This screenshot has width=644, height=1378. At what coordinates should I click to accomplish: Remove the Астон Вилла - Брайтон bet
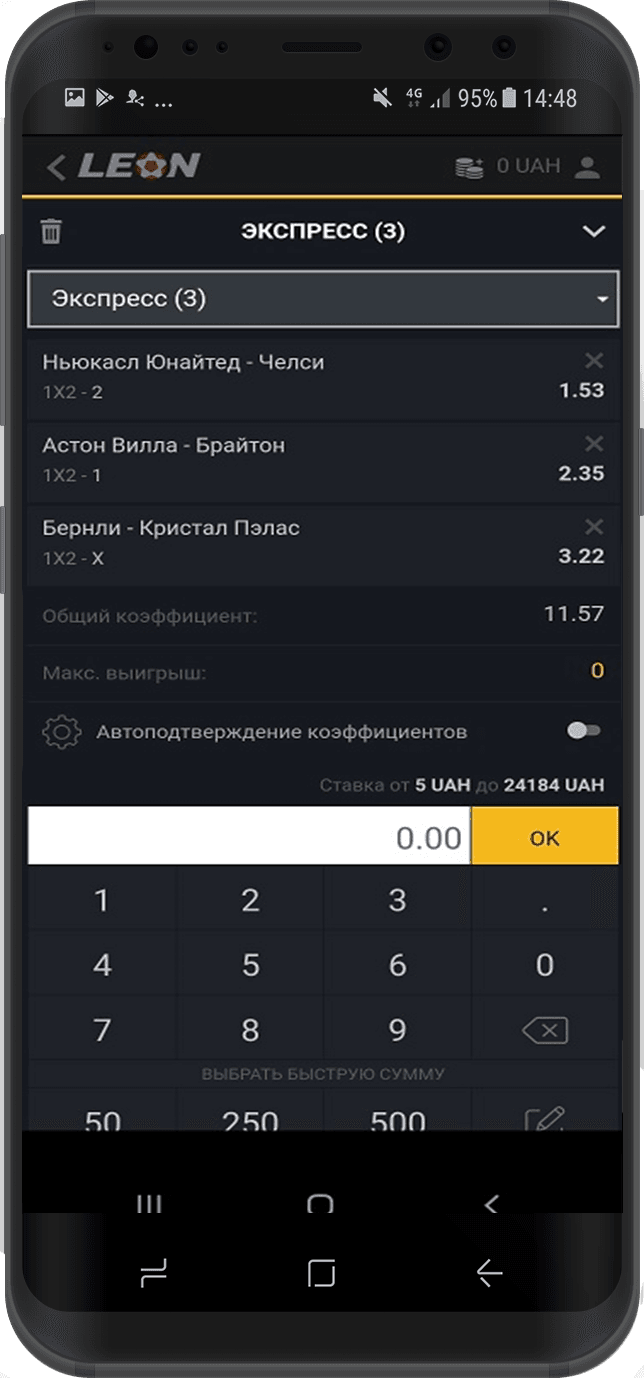click(594, 444)
